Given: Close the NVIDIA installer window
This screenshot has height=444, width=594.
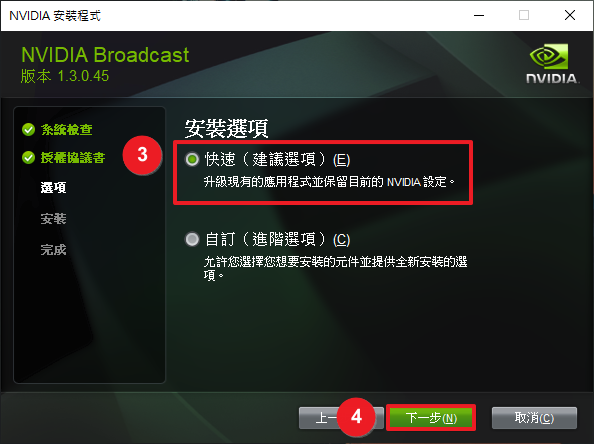Looking at the screenshot, I should [x=570, y=15].
